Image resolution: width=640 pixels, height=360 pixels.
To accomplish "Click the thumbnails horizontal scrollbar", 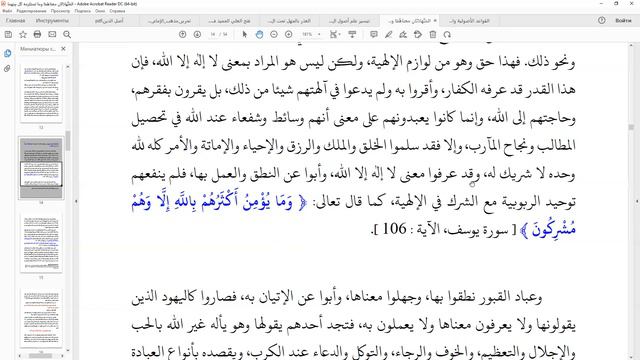I will tap(40, 356).
